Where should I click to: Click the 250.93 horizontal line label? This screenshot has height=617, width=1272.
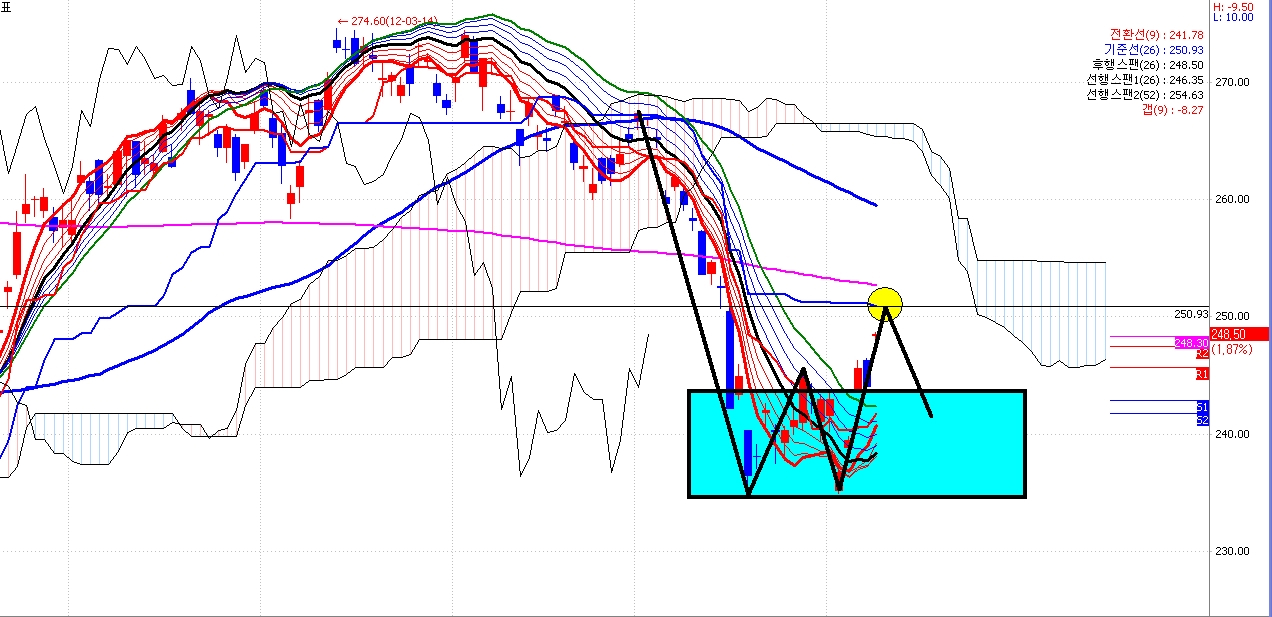(1189, 314)
